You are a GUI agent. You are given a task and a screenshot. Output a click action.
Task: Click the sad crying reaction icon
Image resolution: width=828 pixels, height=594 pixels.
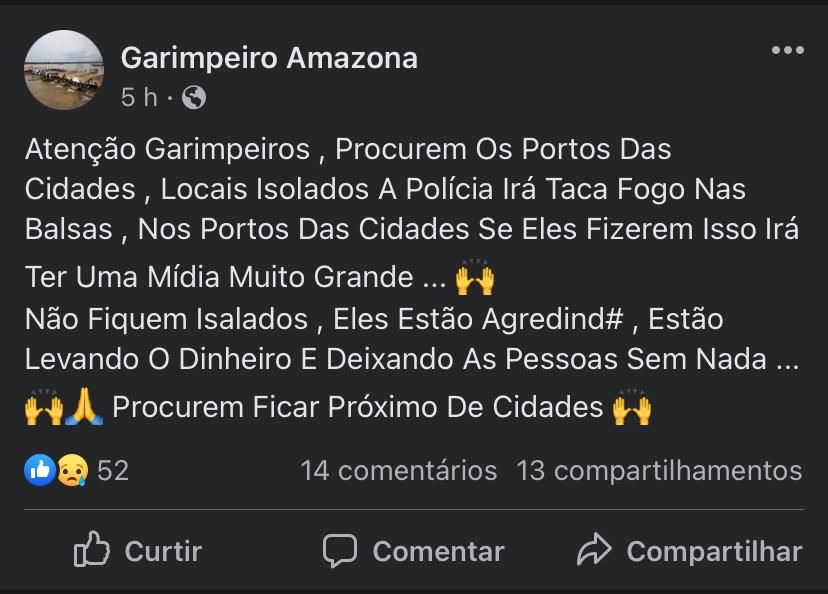click(x=71, y=469)
